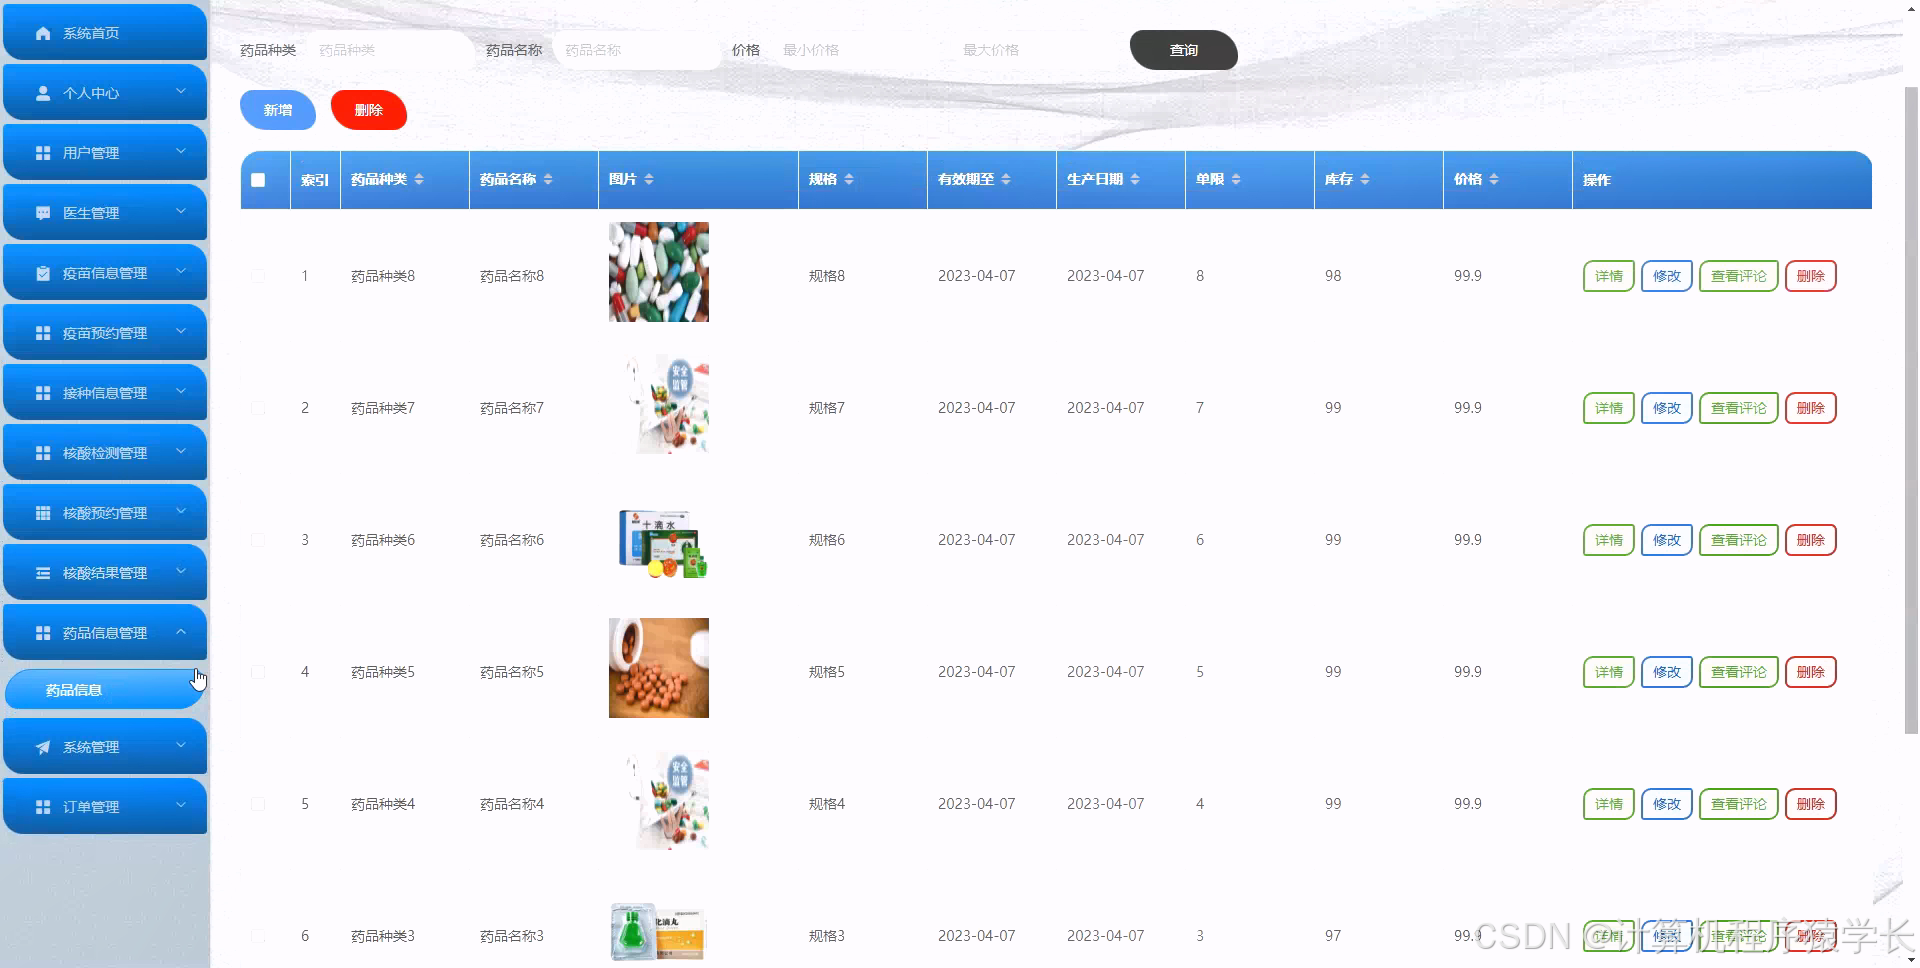Click the paper-plane icon on 系统管理
Image resolution: width=1920 pixels, height=968 pixels.
(41, 746)
